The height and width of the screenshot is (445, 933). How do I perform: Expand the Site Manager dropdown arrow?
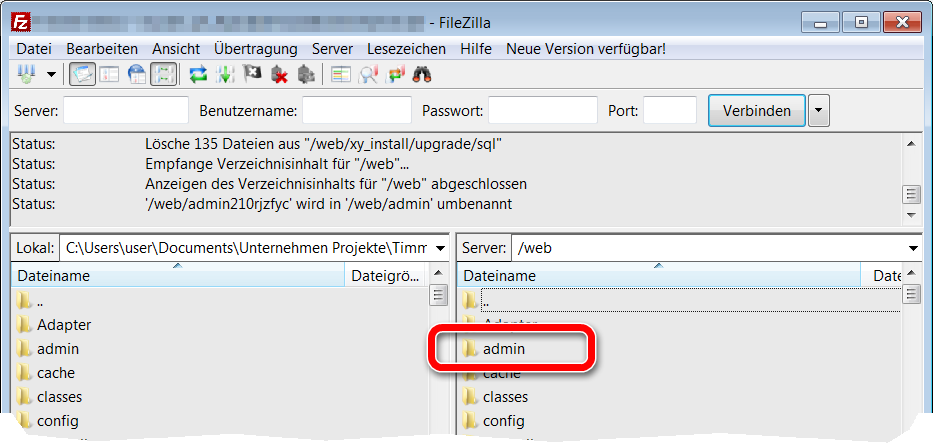(x=50, y=73)
